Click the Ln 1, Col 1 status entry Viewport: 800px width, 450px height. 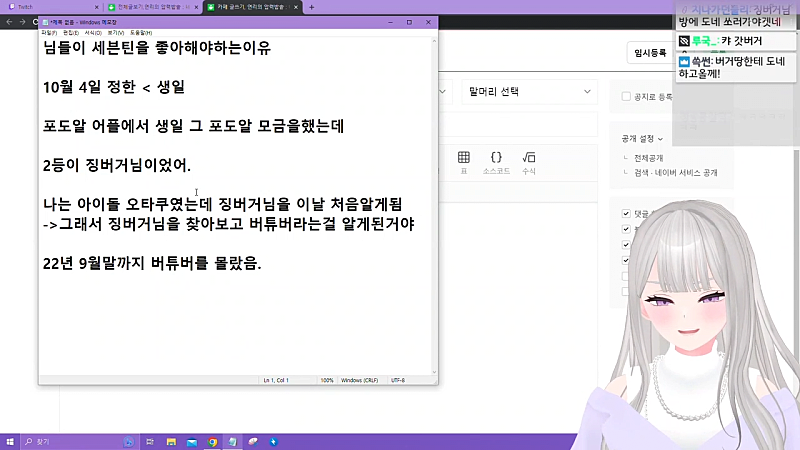pyautogui.click(x=276, y=380)
